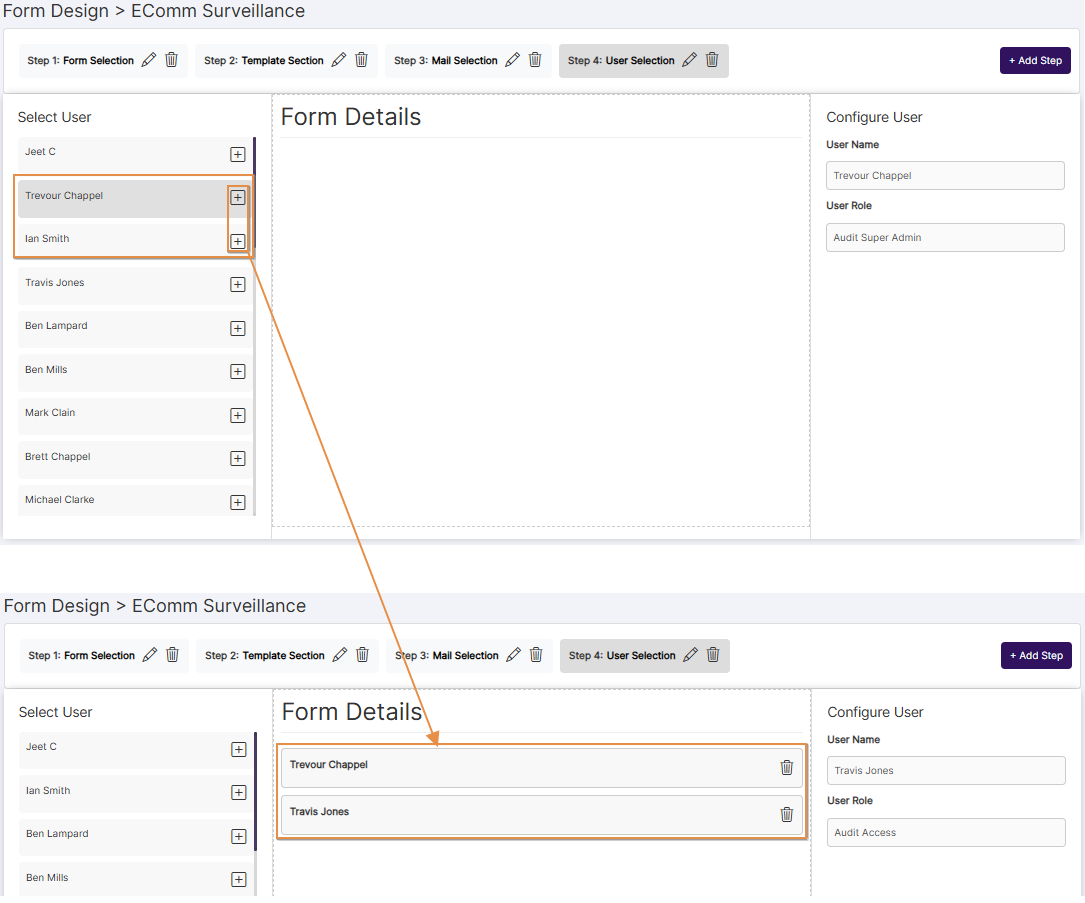The width and height of the screenshot is (1085, 903).
Task: Edit Step 1 Form Selection name via pencil icon
Action: (x=148, y=59)
